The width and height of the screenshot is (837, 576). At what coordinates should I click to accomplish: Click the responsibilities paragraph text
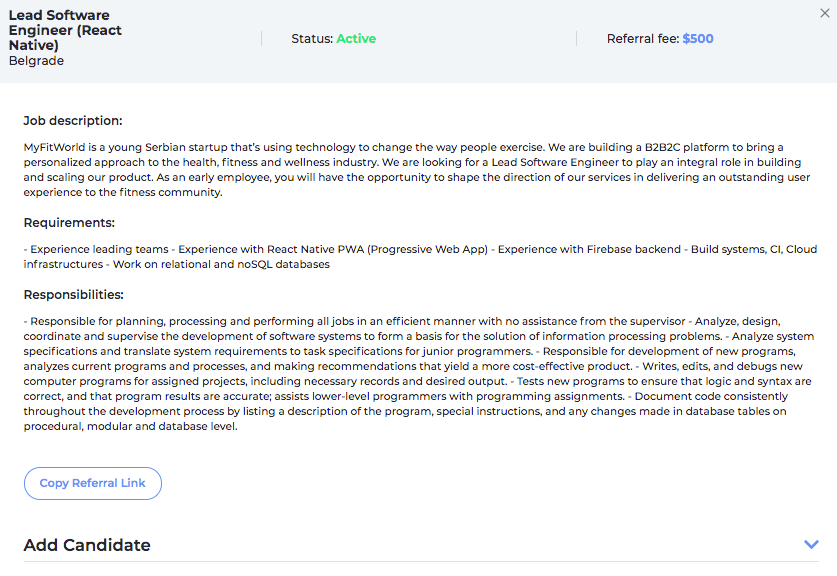[418, 374]
